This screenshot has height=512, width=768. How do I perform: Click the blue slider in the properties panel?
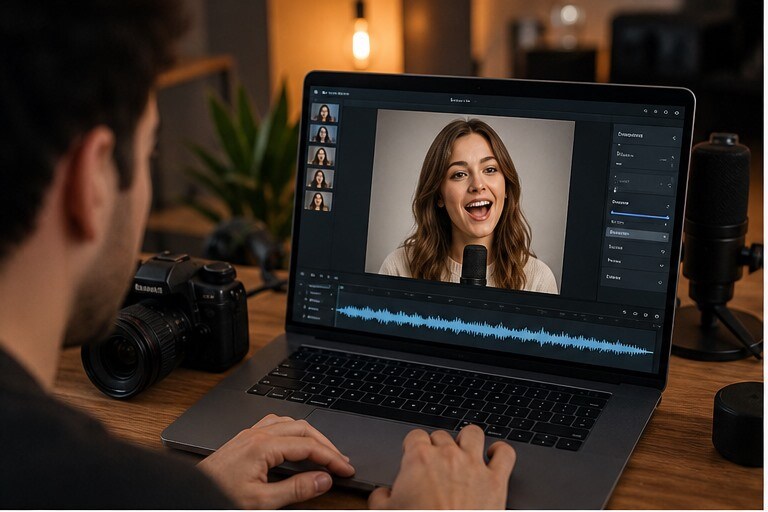(x=640, y=215)
